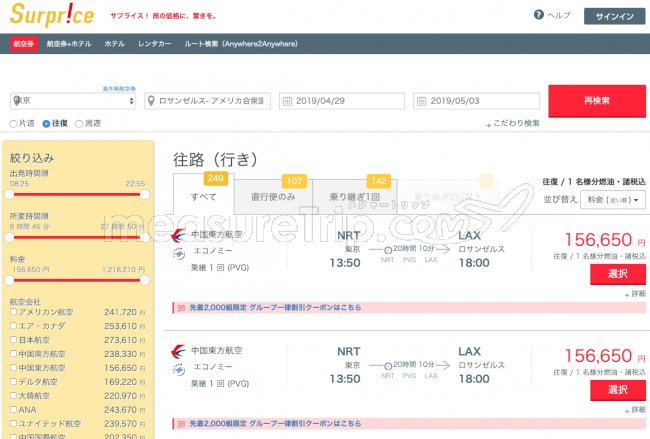The height and width of the screenshot is (439, 650).
Task: Open the 航空券 menu item
Action: 24,44
